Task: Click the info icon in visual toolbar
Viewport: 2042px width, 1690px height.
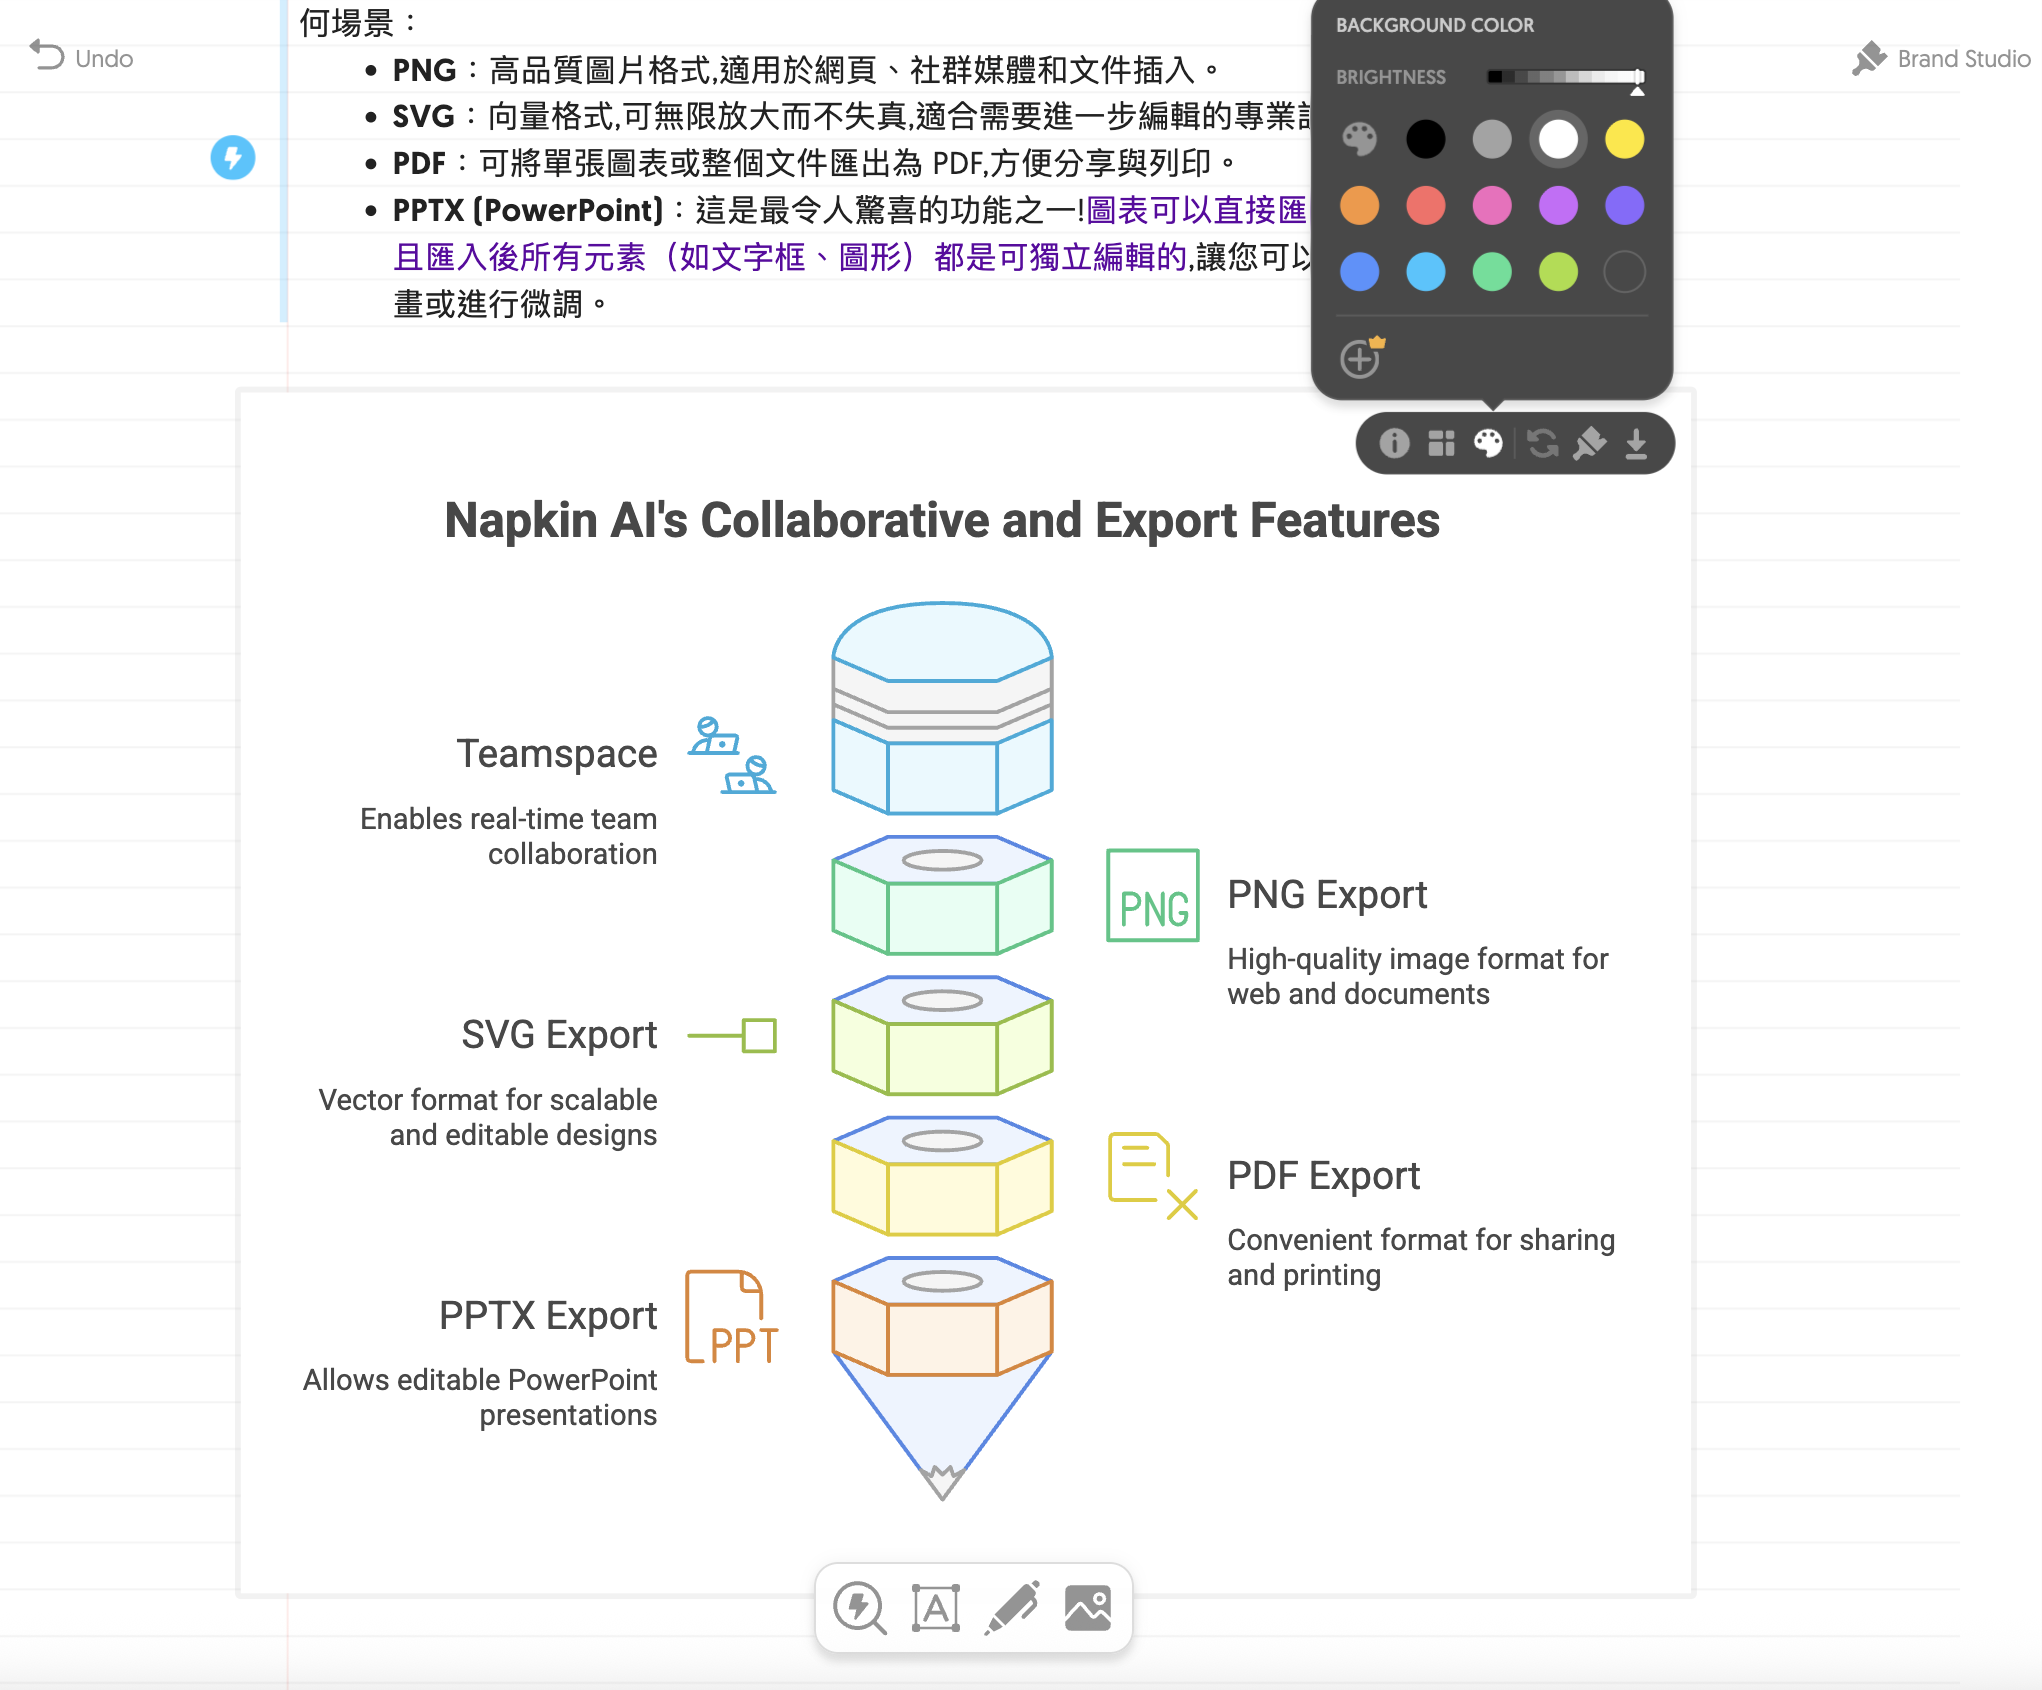Action: tap(1394, 443)
